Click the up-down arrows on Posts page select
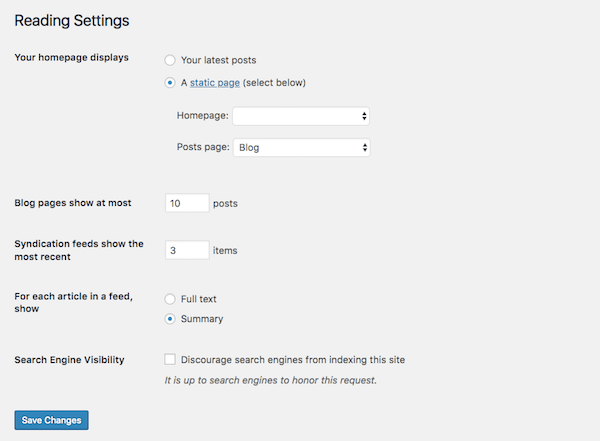The width and height of the screenshot is (600, 441). (364, 148)
